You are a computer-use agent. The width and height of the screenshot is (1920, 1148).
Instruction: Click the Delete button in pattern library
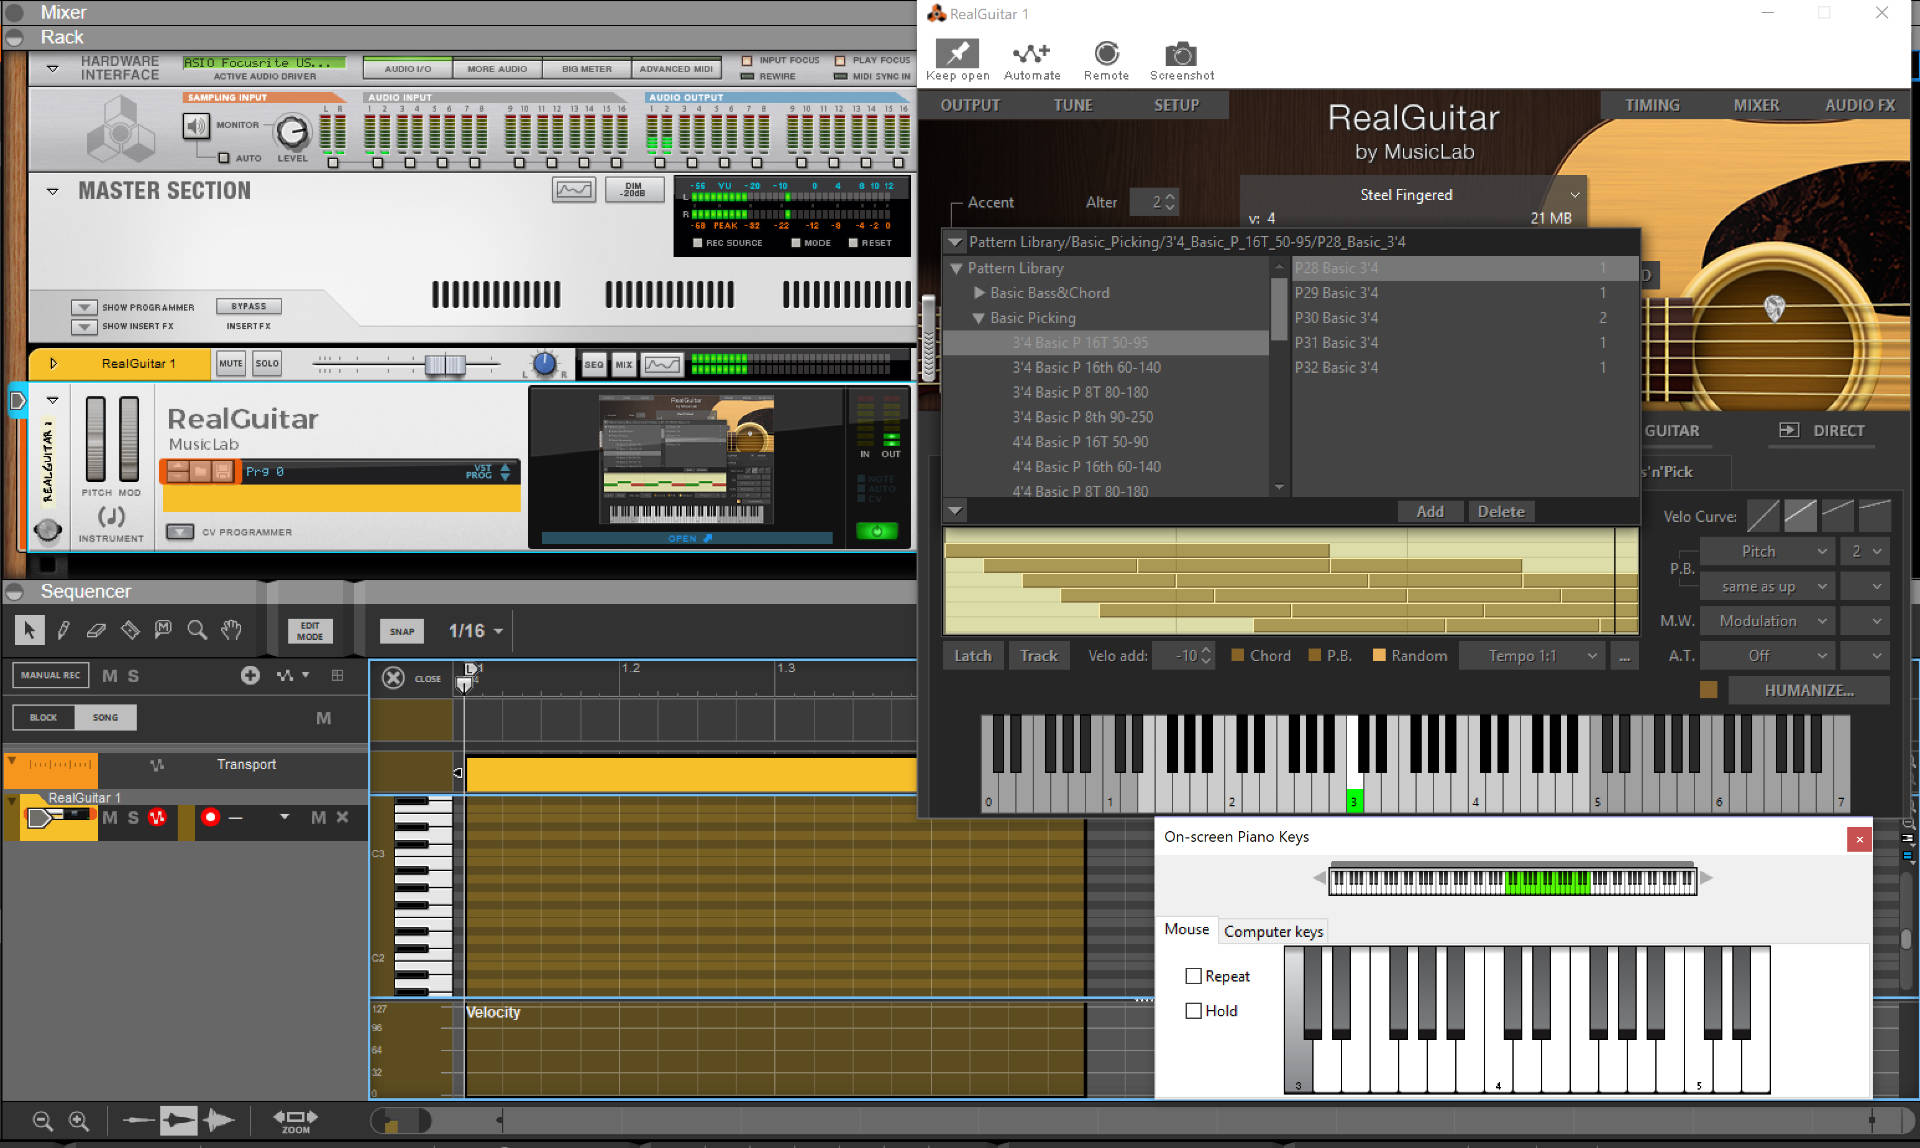(1502, 511)
